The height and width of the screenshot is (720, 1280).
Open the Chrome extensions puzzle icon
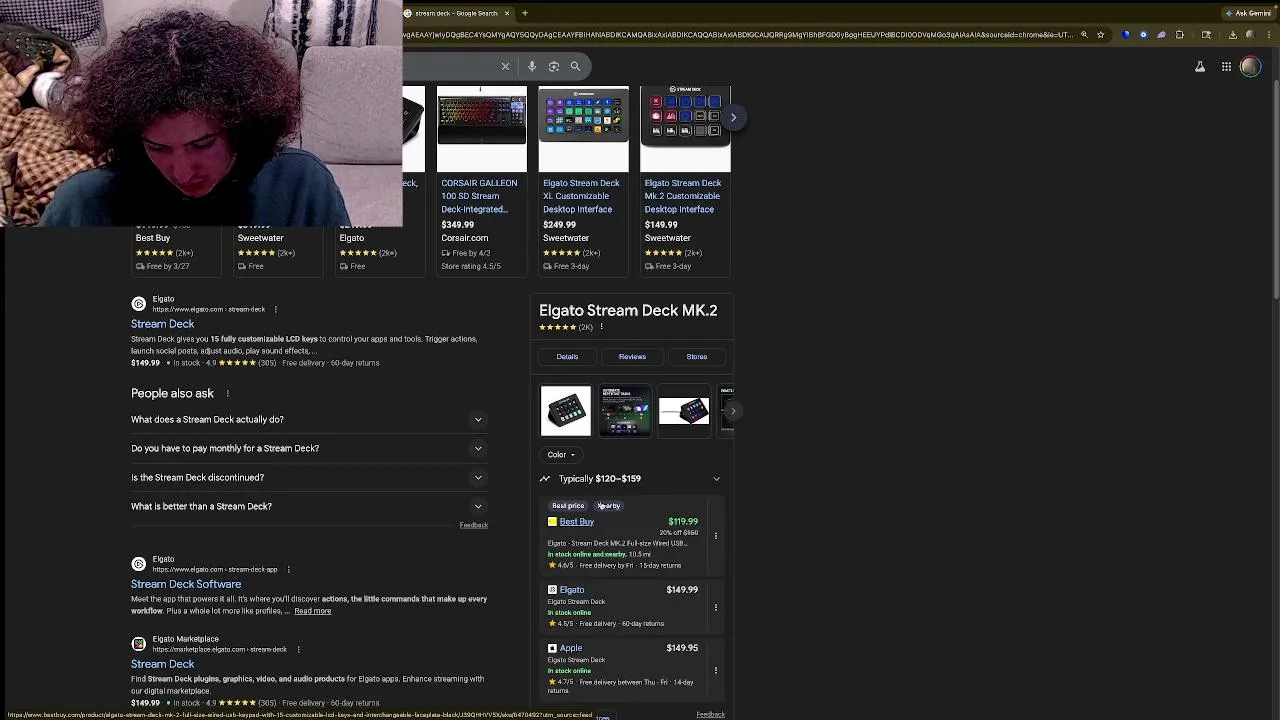tap(1180, 35)
